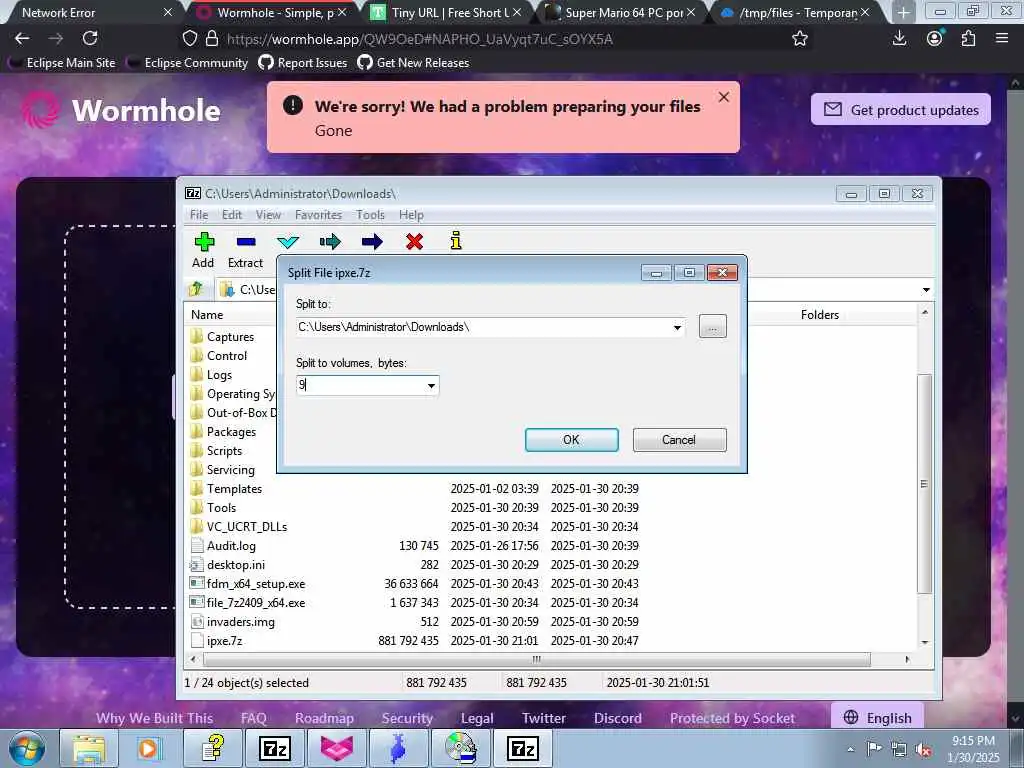Screen dimensions: 1024x768
Task: Expand the 7-Zip address bar dropdown
Action: click(926, 289)
